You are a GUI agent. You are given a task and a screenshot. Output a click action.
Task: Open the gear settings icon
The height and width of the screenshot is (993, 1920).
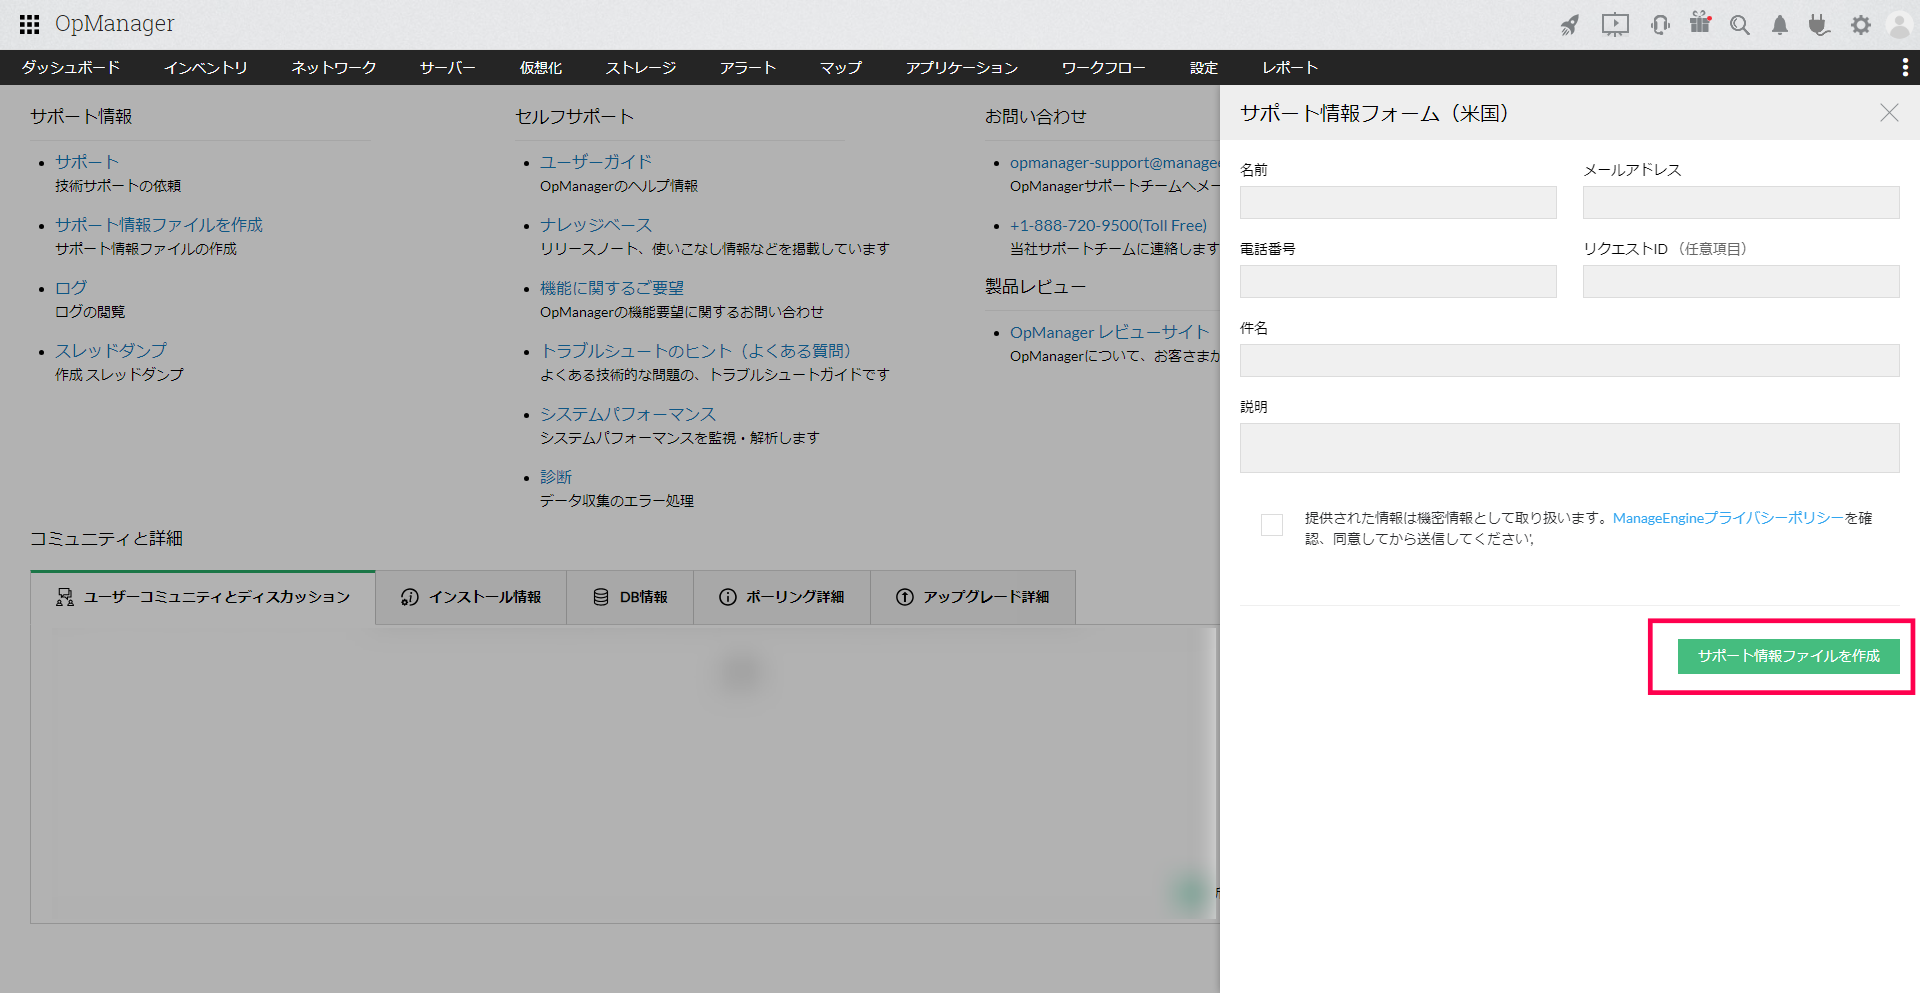[x=1860, y=25]
